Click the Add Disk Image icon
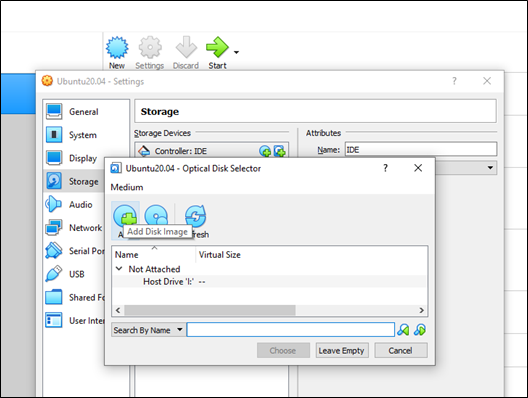Screen dimensions: 528x398 click(x=125, y=216)
